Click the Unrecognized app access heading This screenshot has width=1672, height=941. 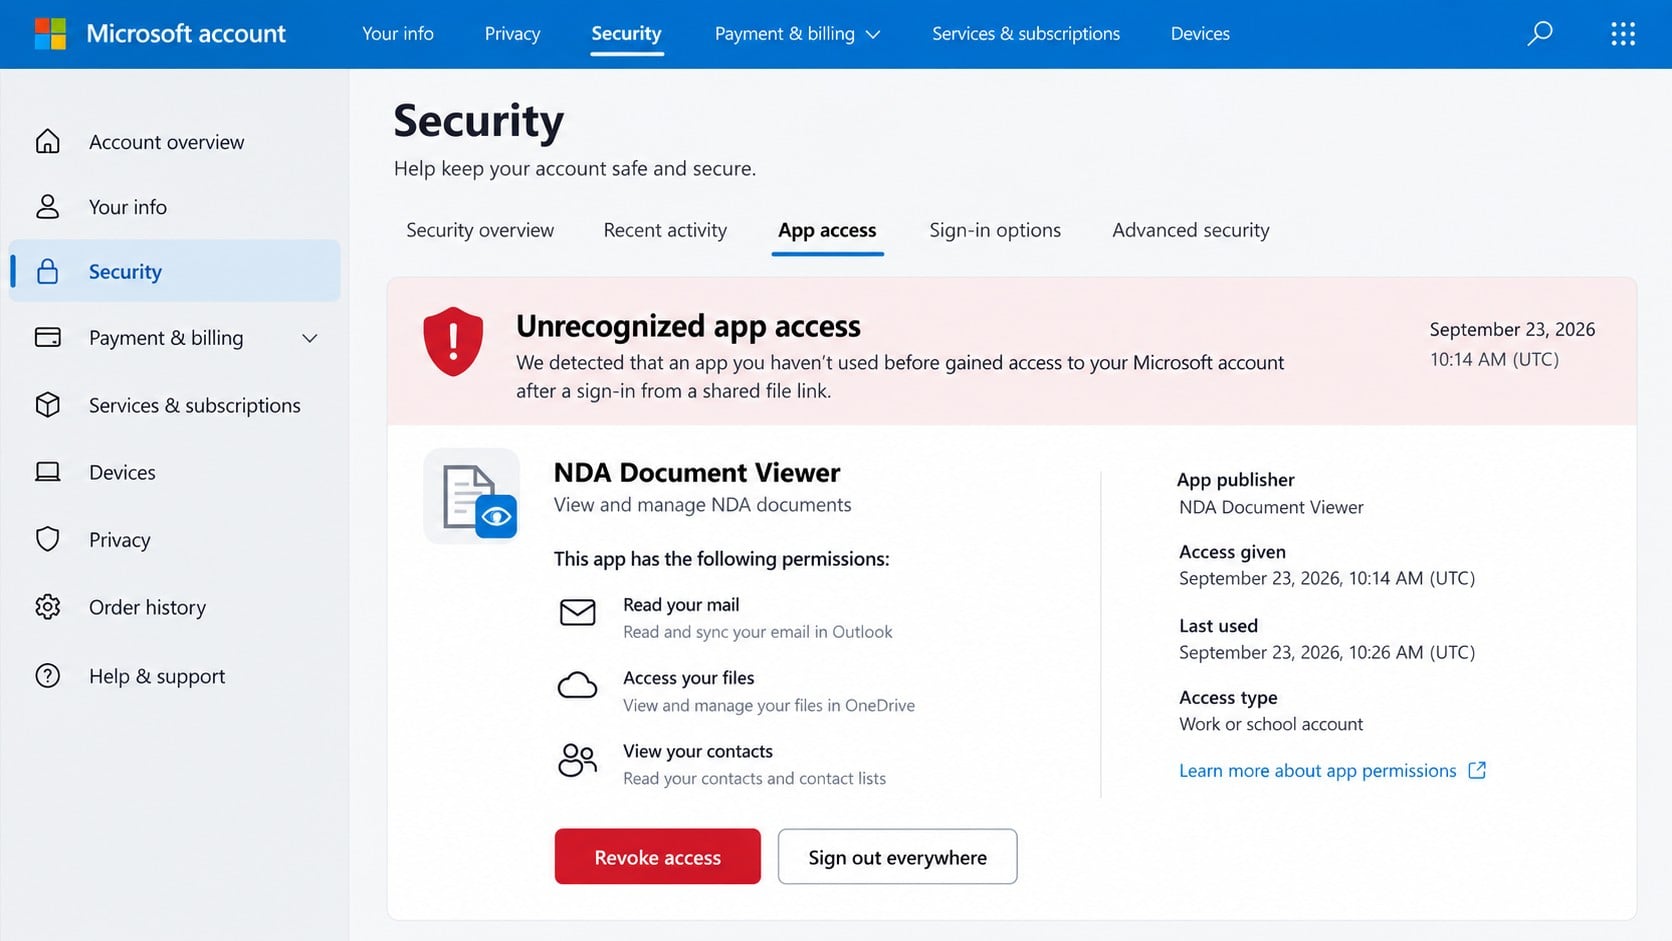[688, 326]
